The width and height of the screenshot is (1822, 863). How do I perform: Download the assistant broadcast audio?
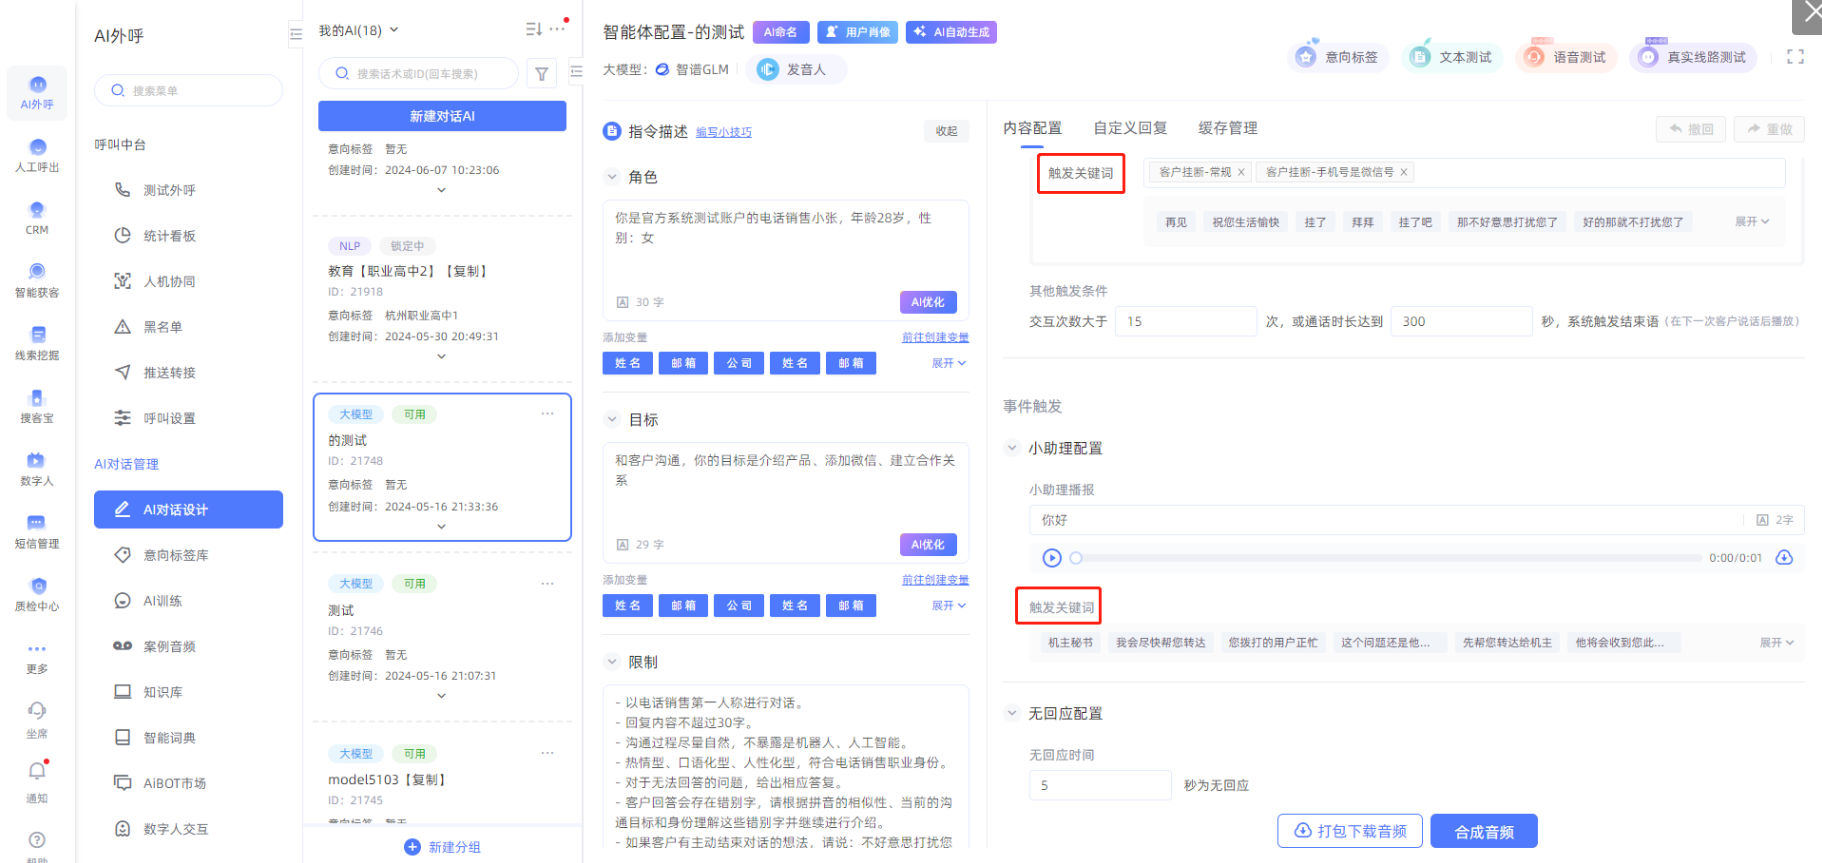(x=1784, y=558)
